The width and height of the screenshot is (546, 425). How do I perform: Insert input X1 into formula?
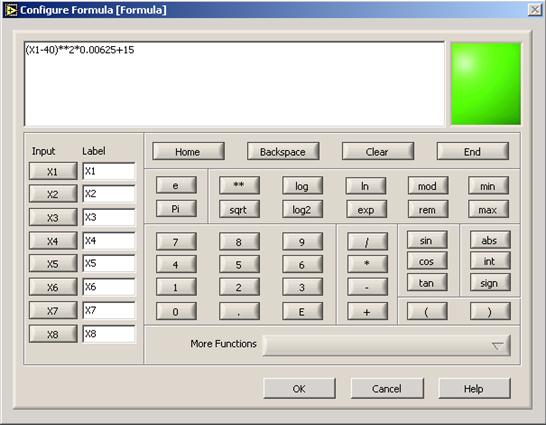pyautogui.click(x=53, y=171)
